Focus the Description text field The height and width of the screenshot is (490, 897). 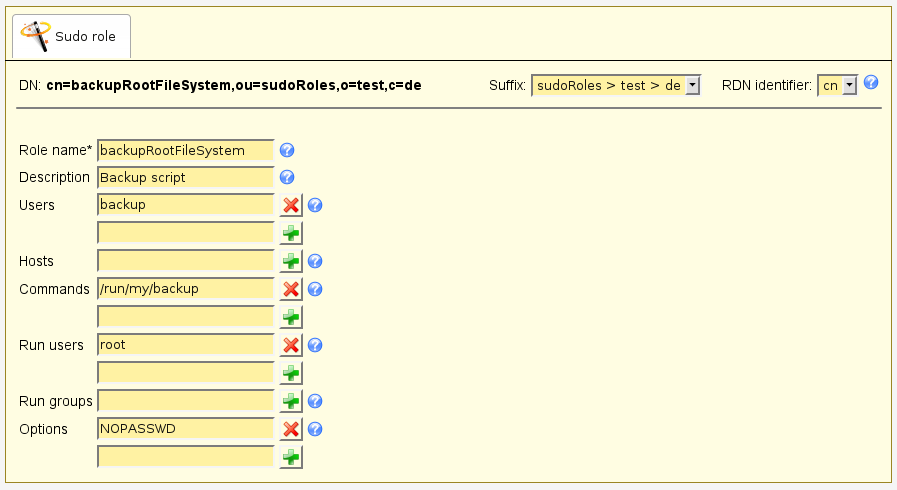point(185,177)
